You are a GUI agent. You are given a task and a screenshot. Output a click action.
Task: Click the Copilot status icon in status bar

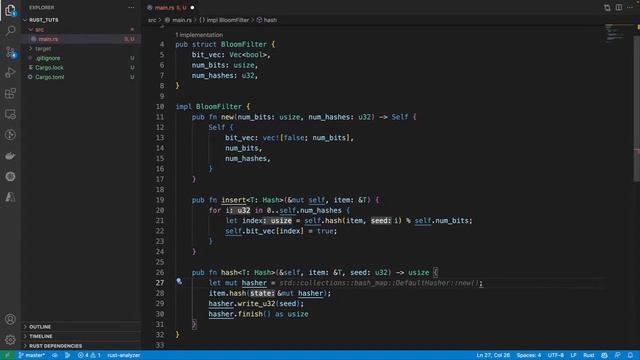click(x=604, y=355)
